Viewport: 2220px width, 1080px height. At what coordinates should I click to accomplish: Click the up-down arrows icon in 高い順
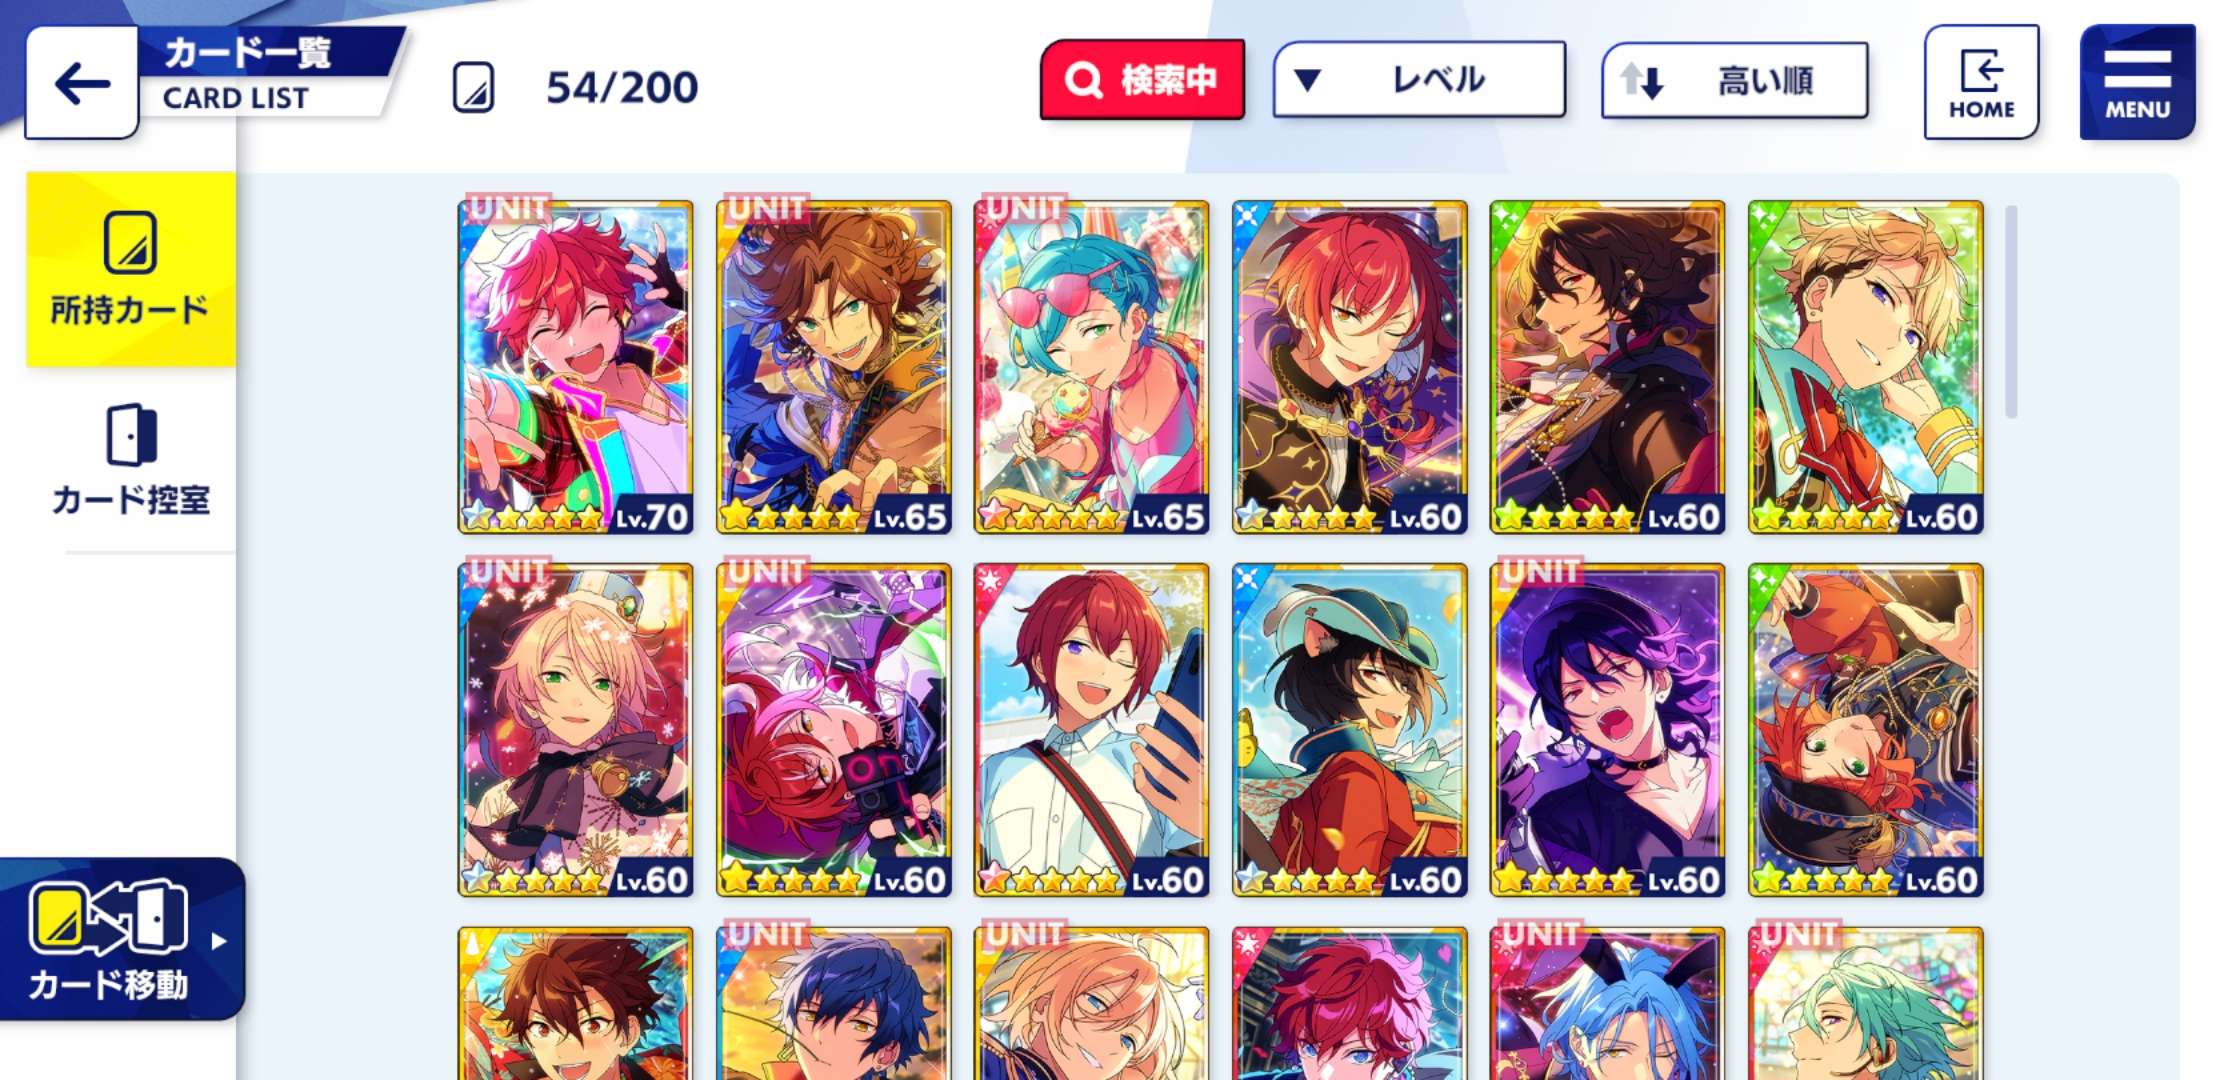coord(1642,81)
